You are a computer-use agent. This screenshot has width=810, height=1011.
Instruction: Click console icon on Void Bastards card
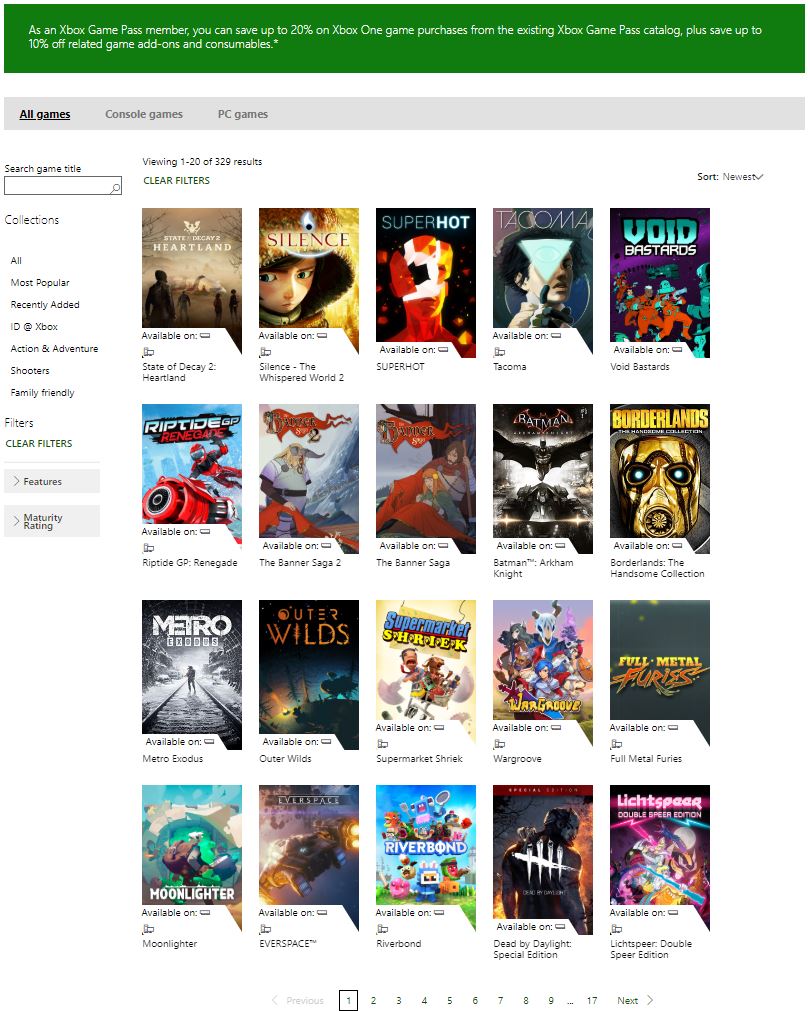(x=677, y=349)
